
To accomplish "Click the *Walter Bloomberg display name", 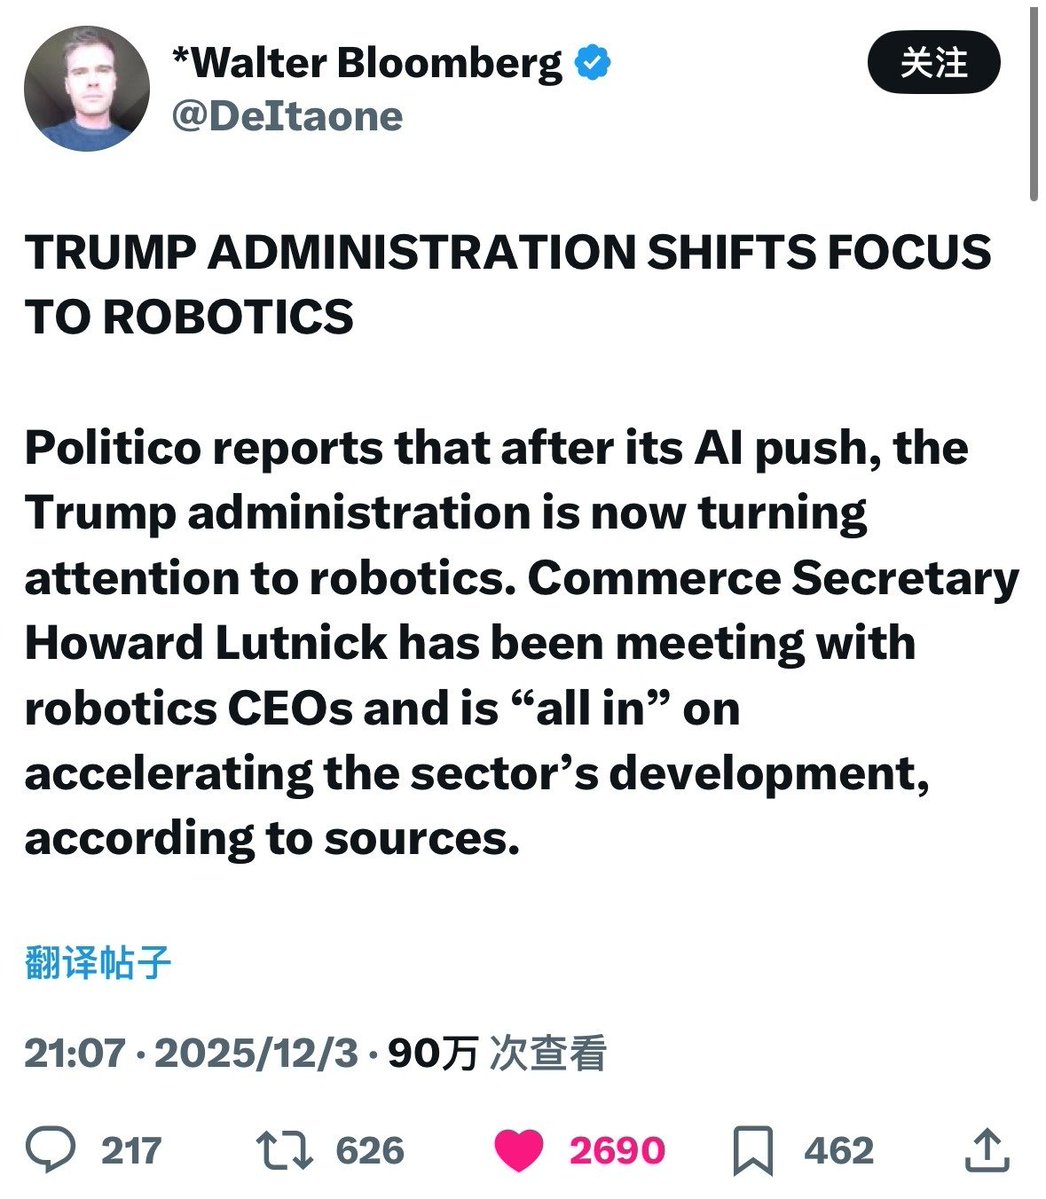I will tap(366, 65).
